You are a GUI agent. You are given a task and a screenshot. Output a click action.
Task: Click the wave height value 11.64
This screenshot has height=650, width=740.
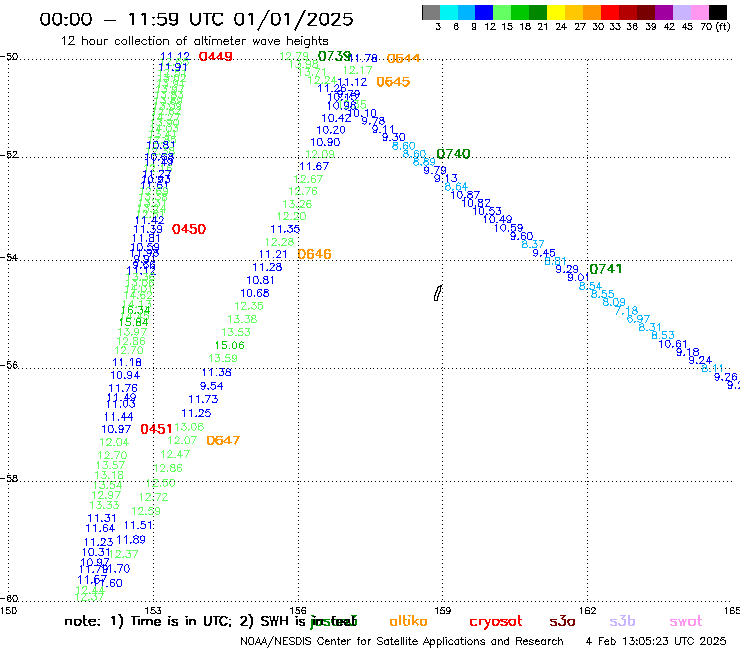tap(101, 528)
